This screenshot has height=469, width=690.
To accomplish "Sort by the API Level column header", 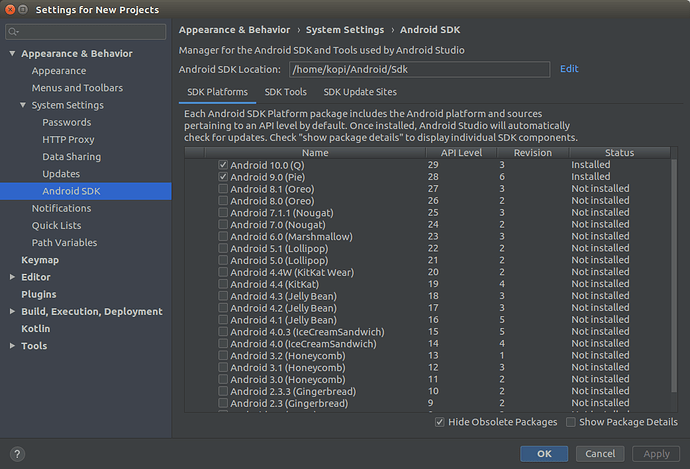I will pyautogui.click(x=461, y=153).
